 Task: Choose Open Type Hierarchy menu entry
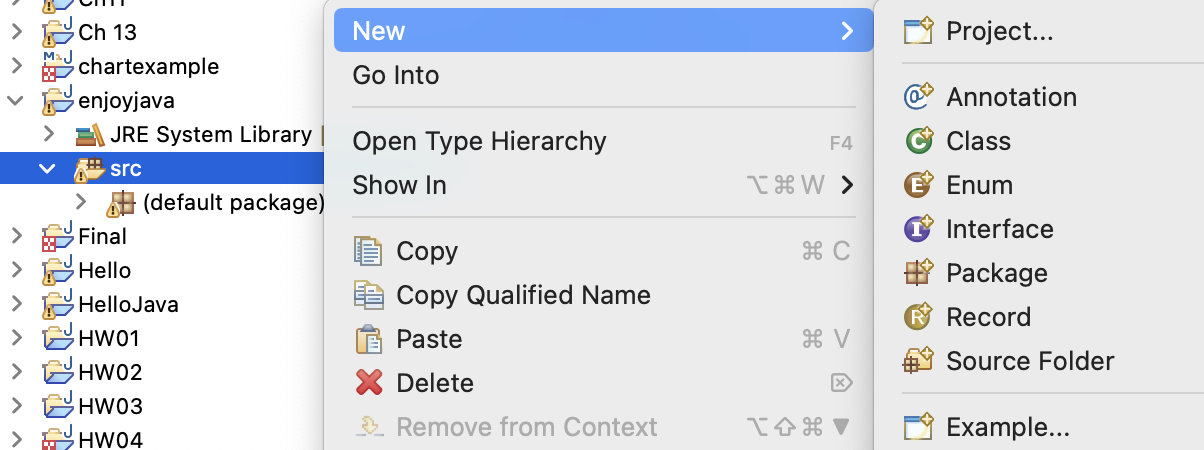[479, 141]
